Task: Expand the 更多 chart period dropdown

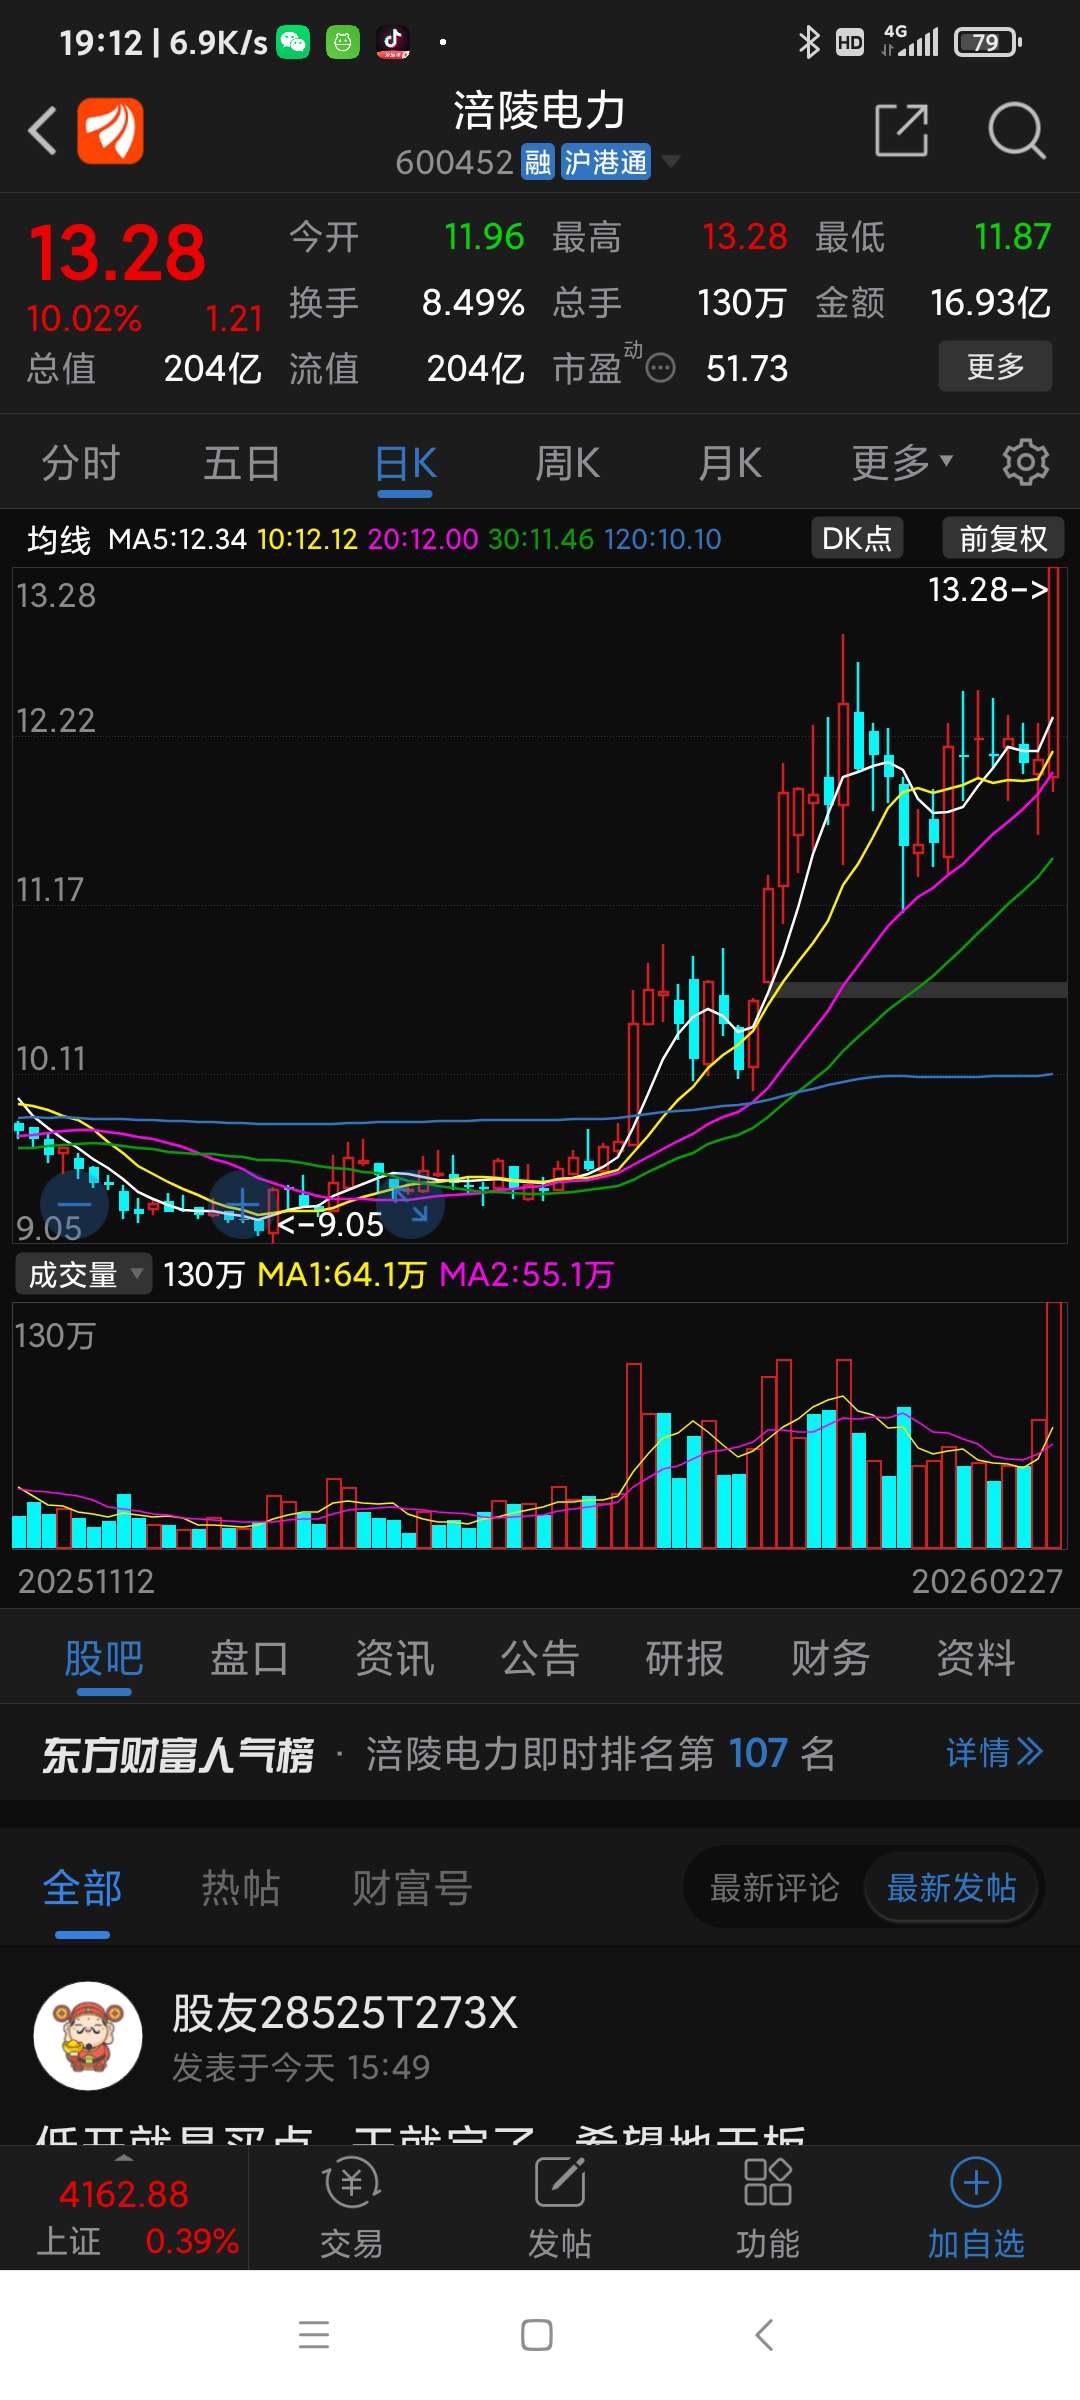Action: [902, 464]
